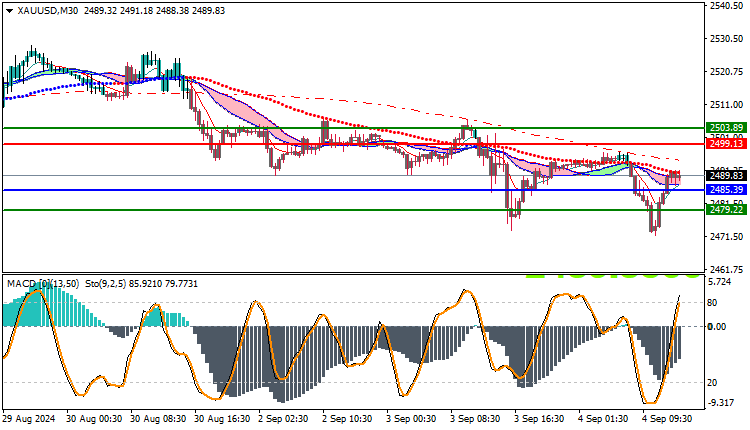Click the 0.00 level on the oscillator scale
This screenshot has height=430, width=750.
[x=717, y=327]
